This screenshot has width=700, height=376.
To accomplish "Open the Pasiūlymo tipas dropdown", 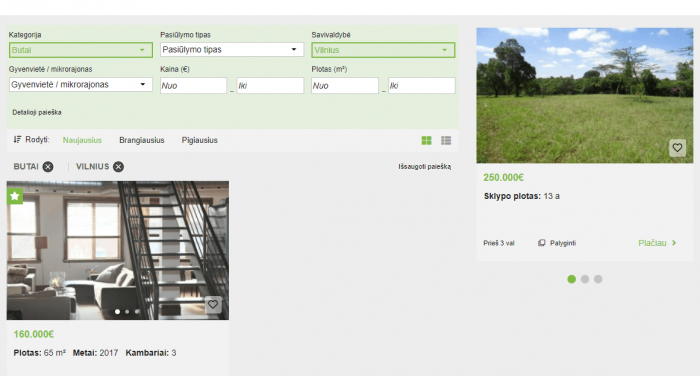I will click(232, 50).
